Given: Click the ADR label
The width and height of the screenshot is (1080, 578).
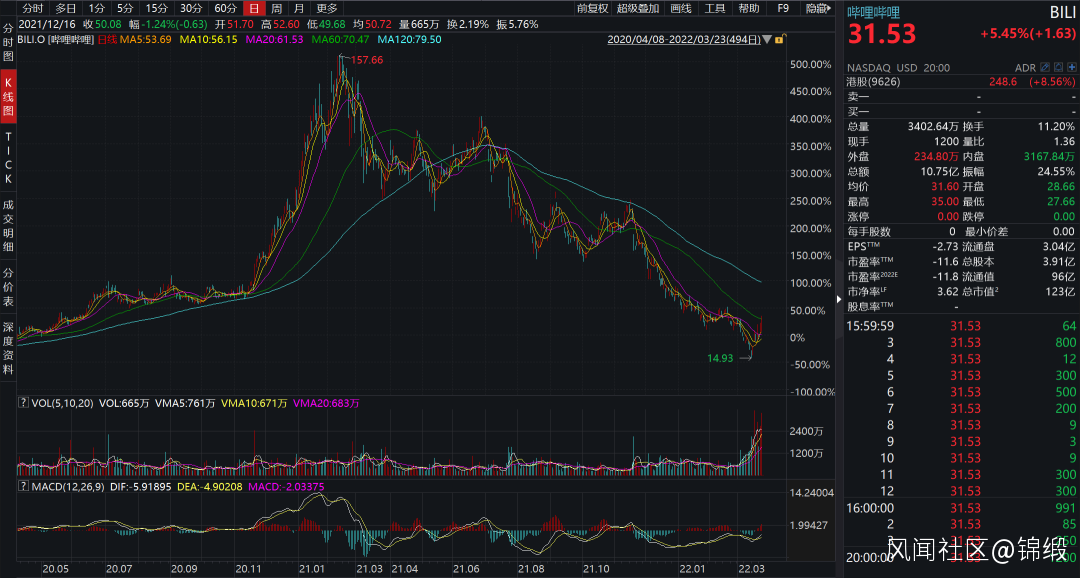Looking at the screenshot, I should [x=1025, y=68].
